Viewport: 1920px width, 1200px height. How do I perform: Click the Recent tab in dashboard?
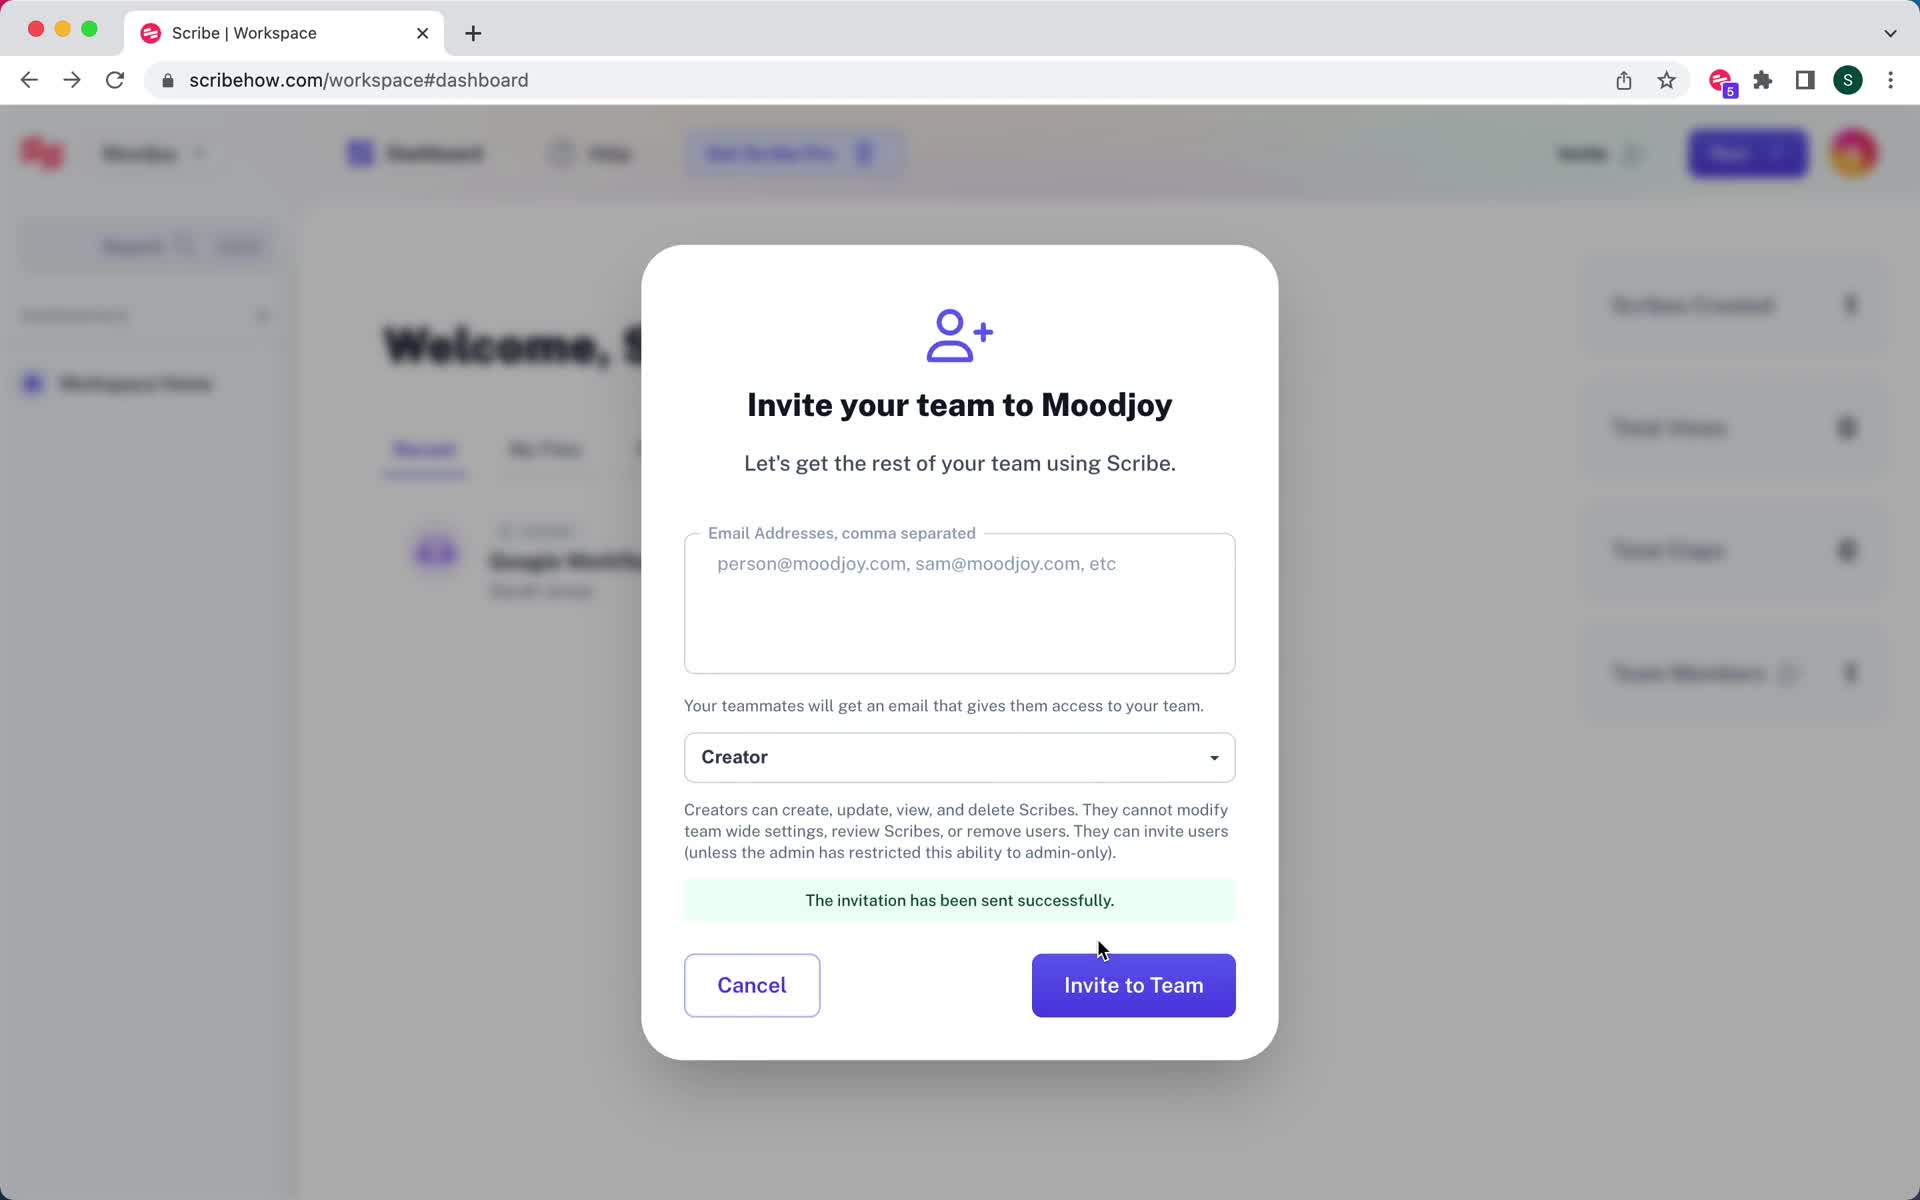pos(424,449)
